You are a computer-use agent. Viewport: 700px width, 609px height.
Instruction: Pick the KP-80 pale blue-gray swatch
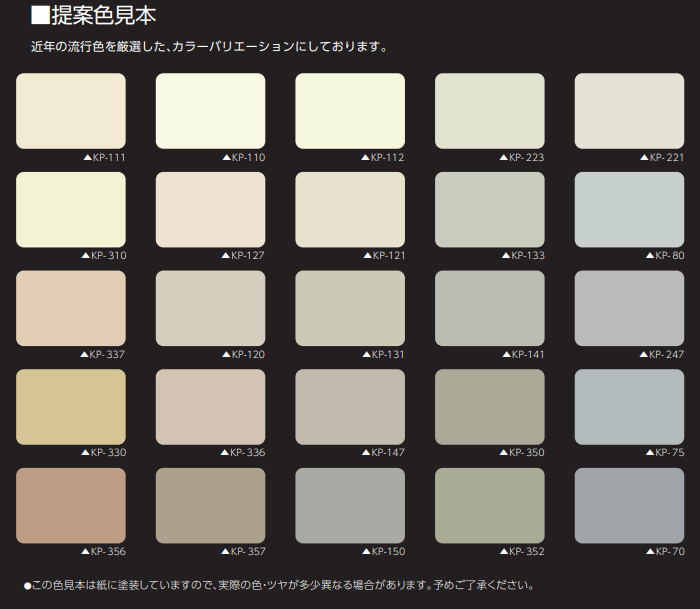click(629, 209)
